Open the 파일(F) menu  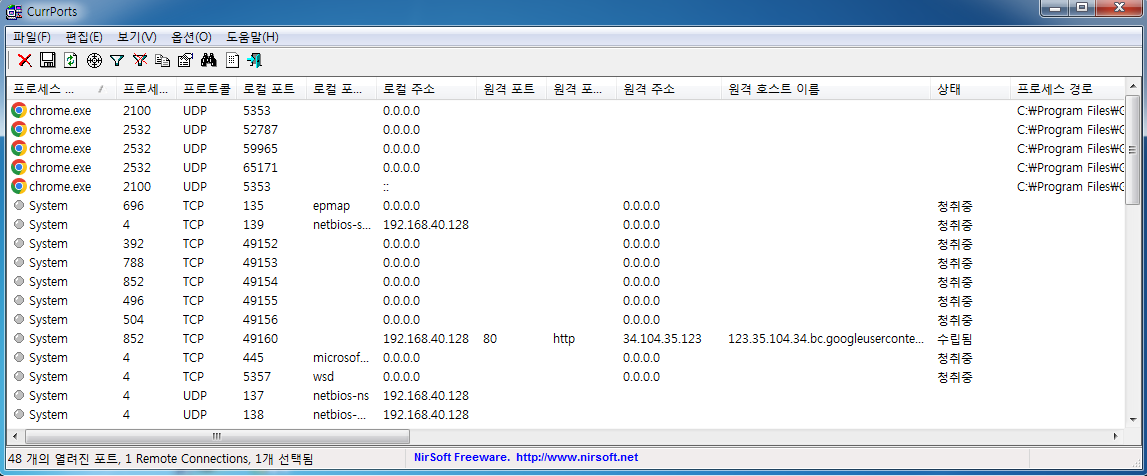(x=32, y=37)
